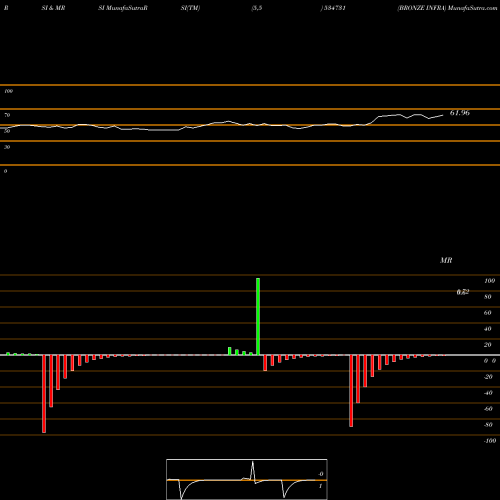Click the MR axis -40 label
The image size is (500, 500).
pyautogui.click(x=488, y=393)
